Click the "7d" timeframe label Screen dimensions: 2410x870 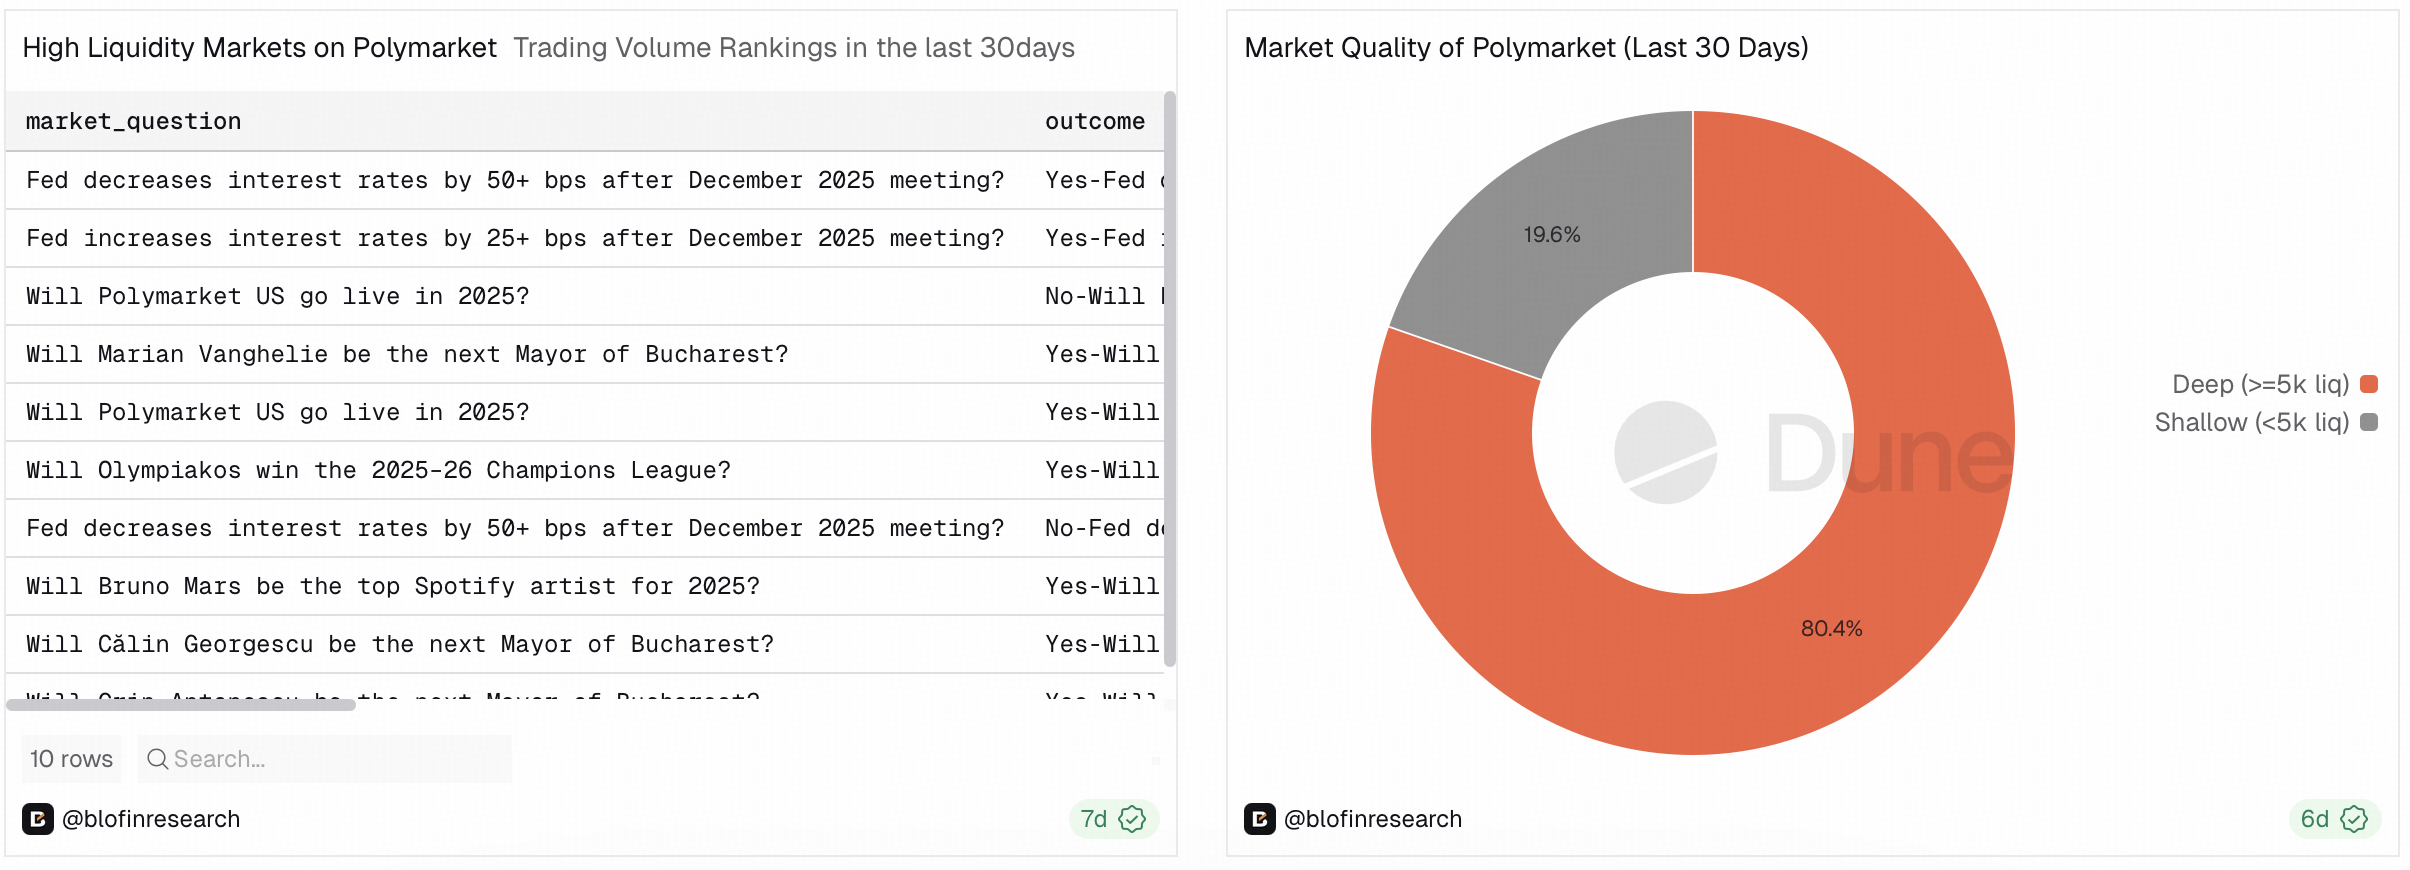point(1092,819)
